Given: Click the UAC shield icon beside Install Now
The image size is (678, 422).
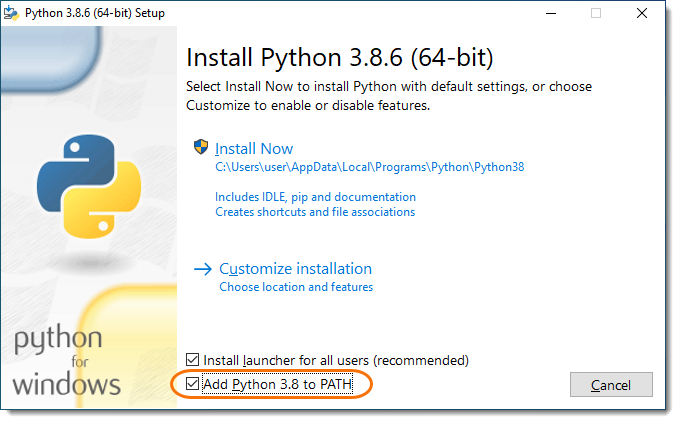Looking at the screenshot, I should coord(200,147).
